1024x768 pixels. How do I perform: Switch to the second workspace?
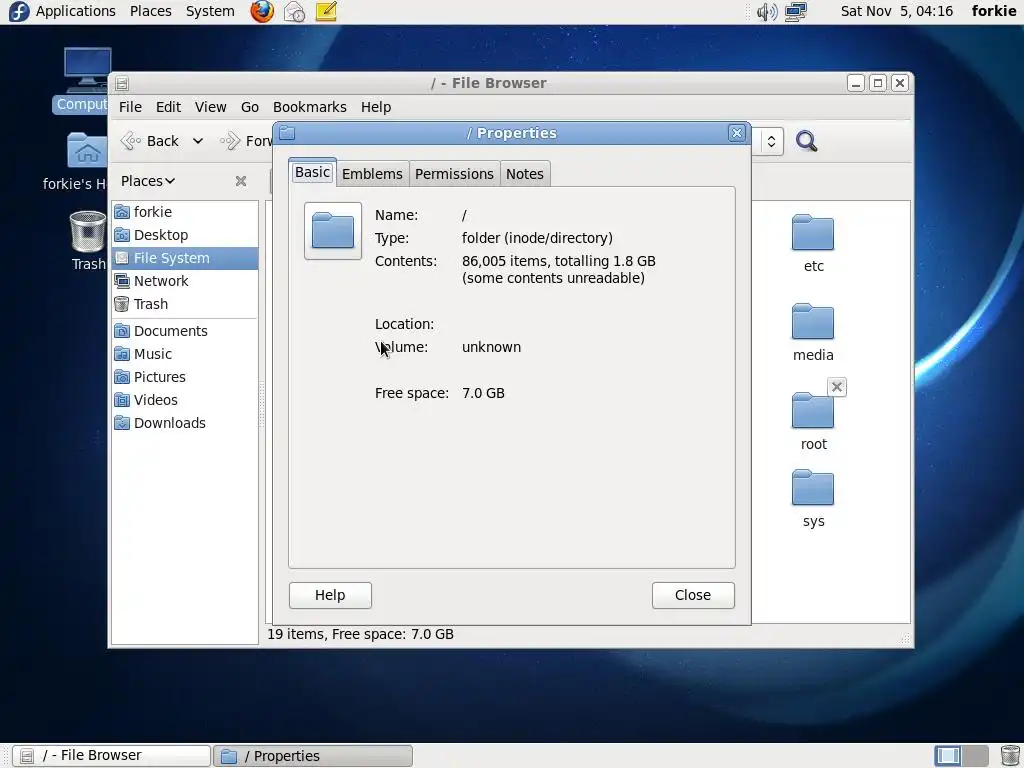[975, 756]
